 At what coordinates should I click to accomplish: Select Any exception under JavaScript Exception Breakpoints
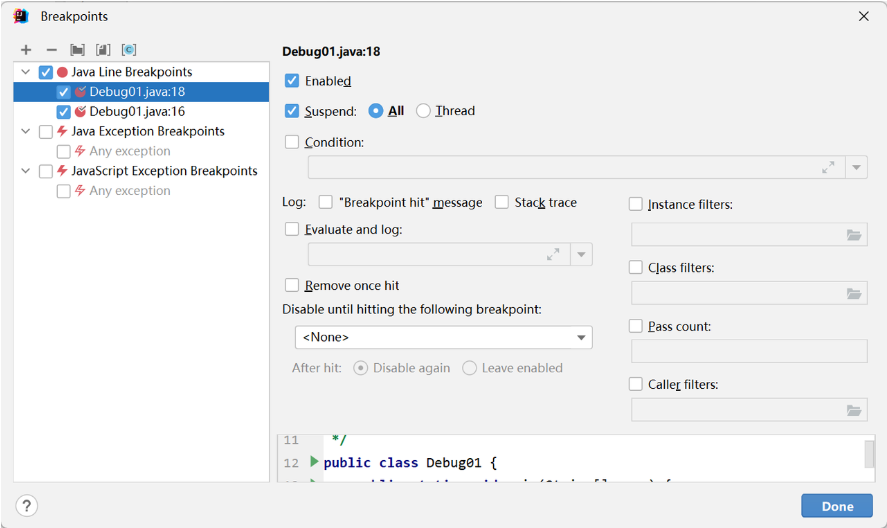pos(141,191)
